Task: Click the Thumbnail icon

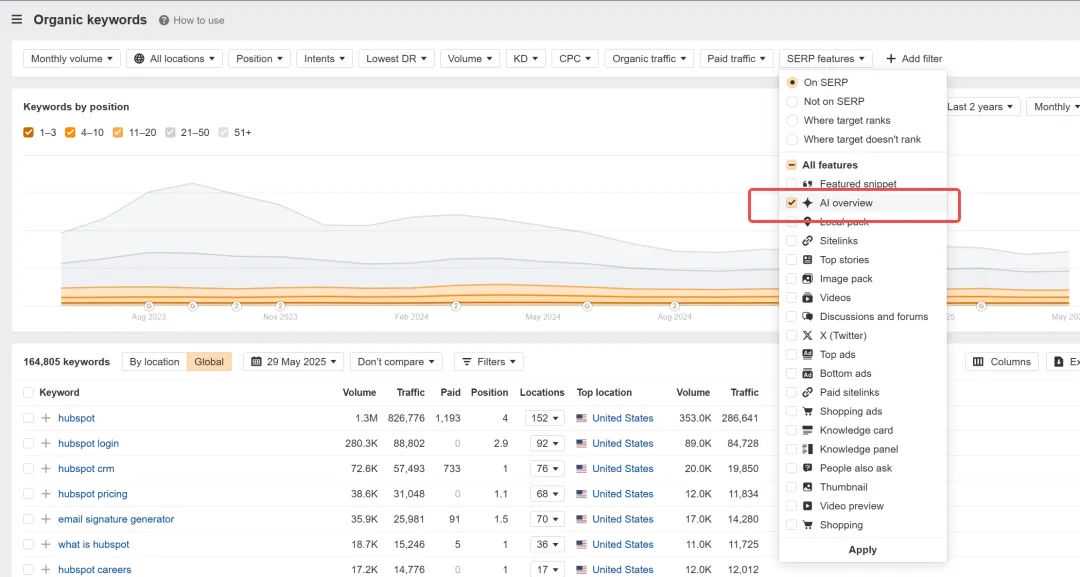Action: point(807,487)
